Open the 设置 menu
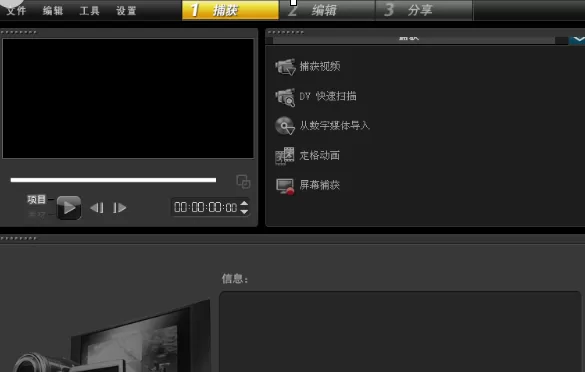 coord(126,10)
